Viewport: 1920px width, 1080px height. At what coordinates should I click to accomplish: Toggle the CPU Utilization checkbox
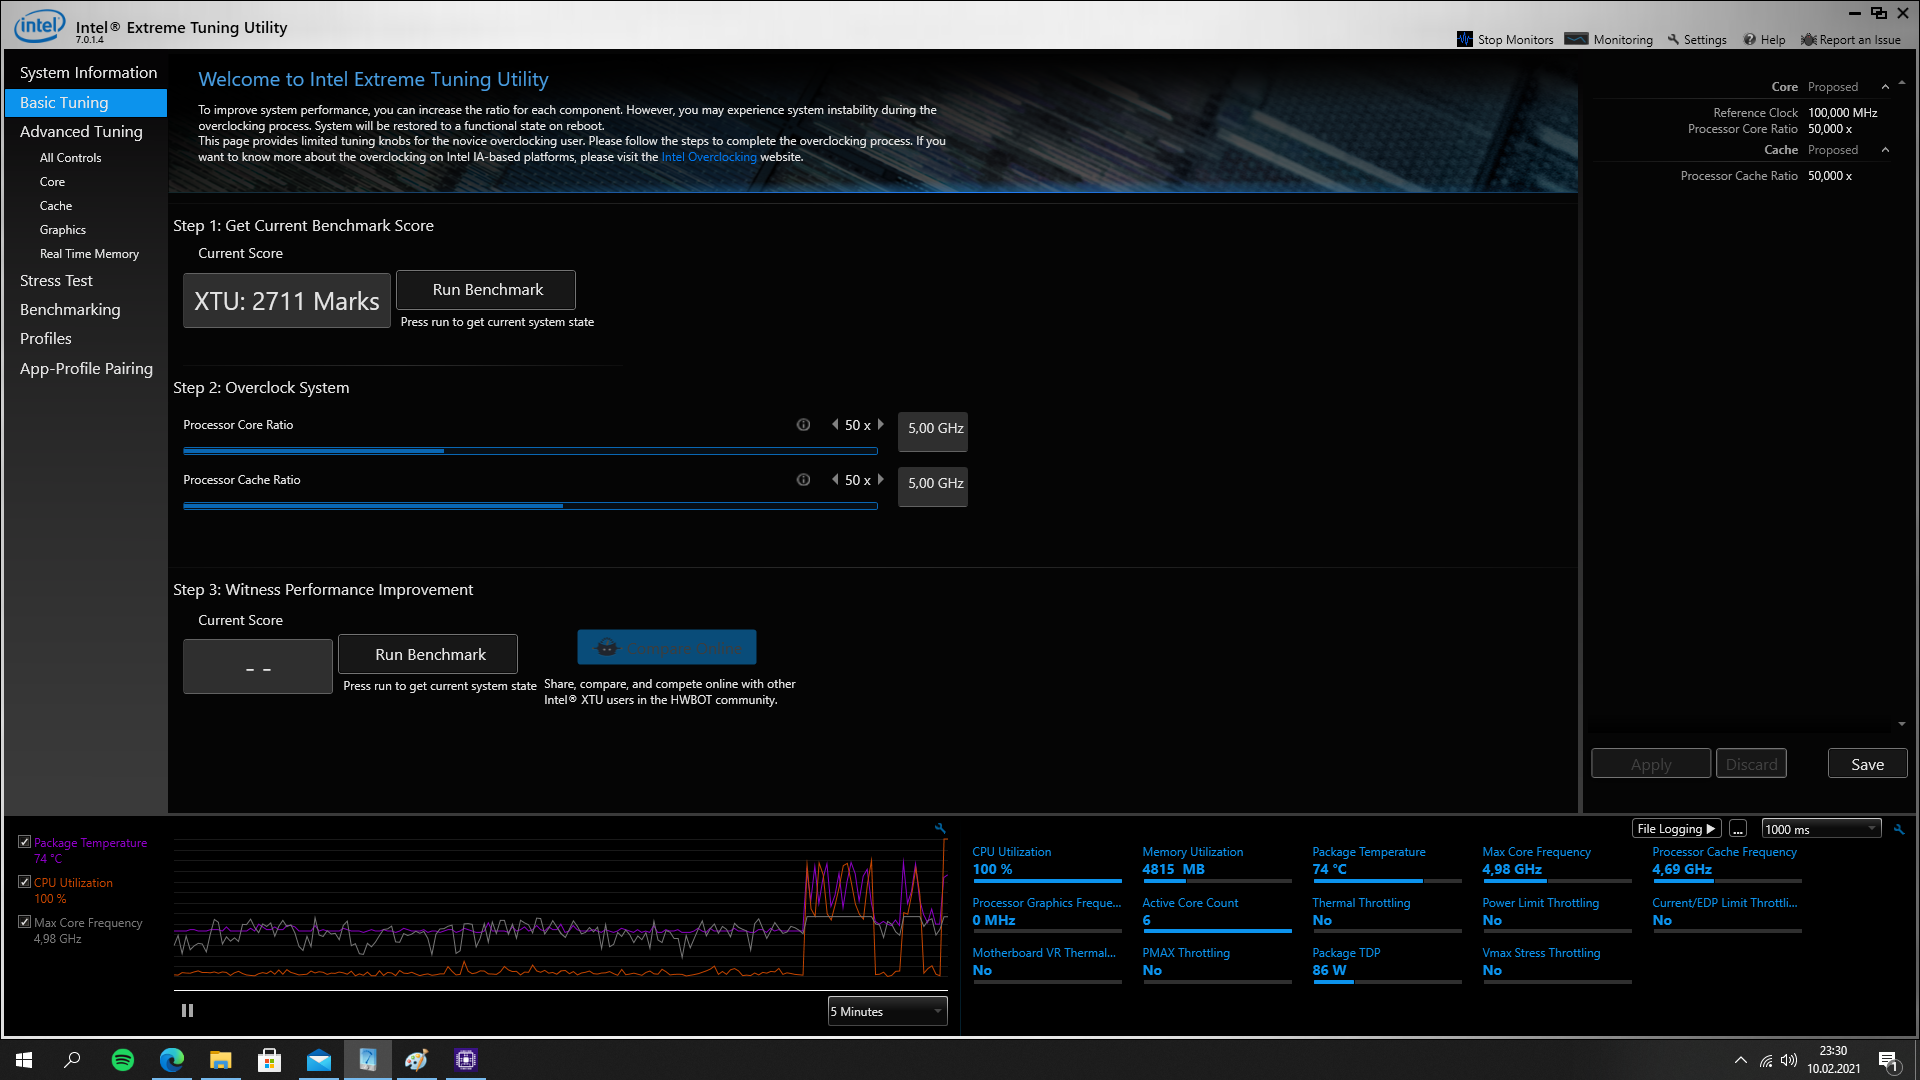point(25,882)
